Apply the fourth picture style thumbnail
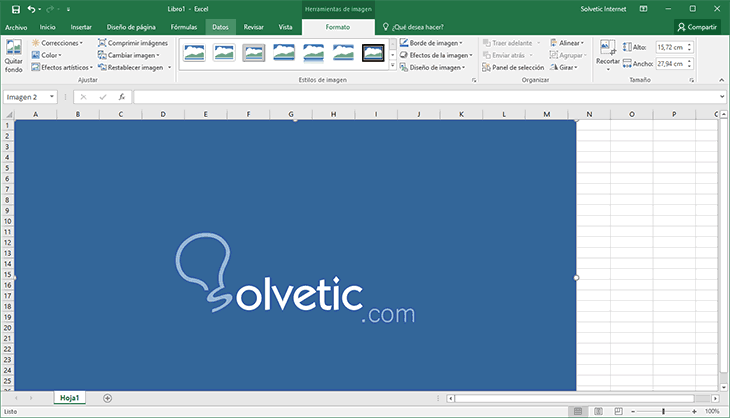The image size is (730, 418). pos(284,53)
